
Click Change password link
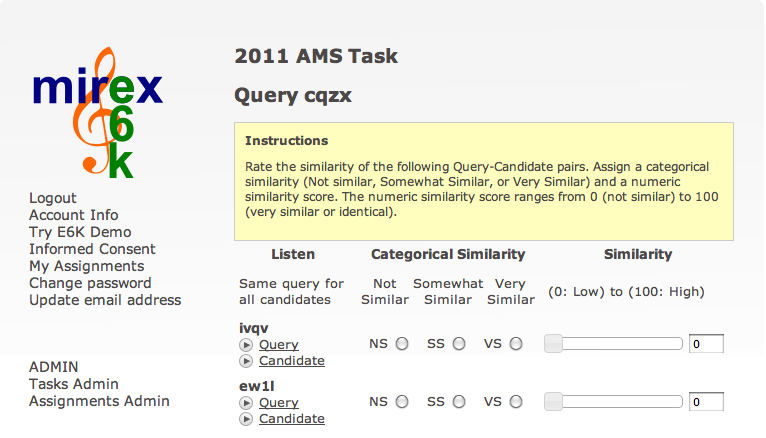[x=90, y=283]
